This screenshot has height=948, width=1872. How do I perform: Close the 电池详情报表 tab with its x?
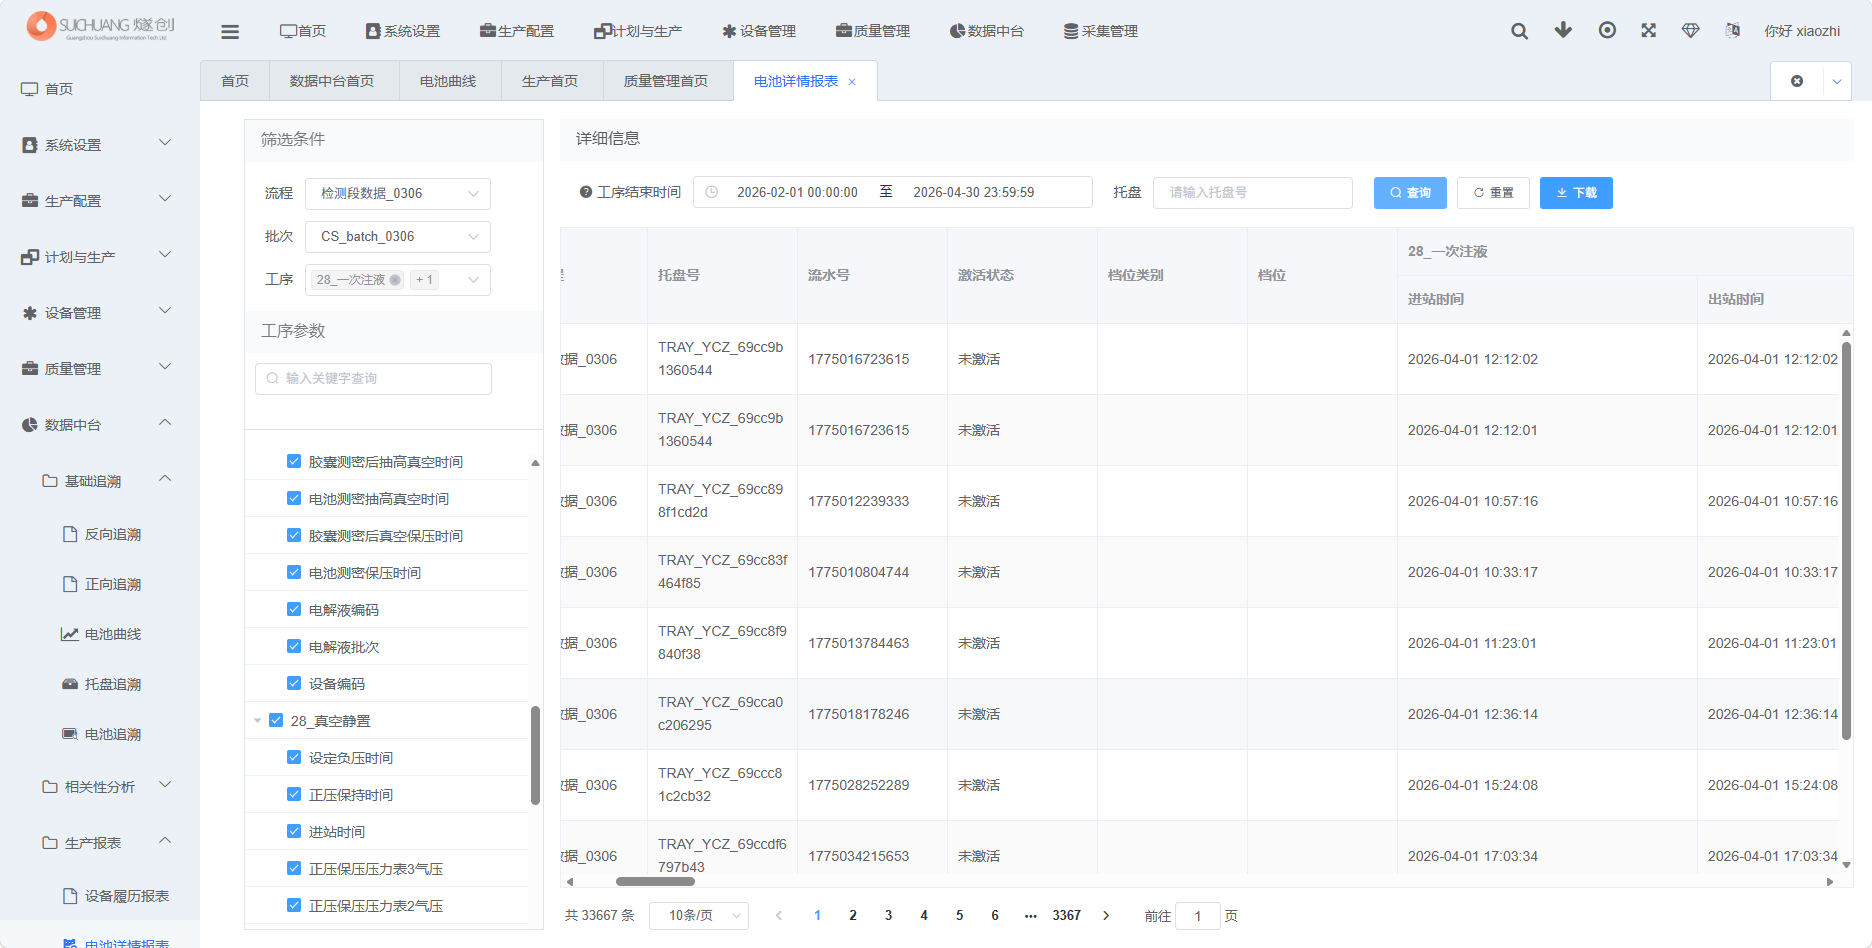(852, 82)
